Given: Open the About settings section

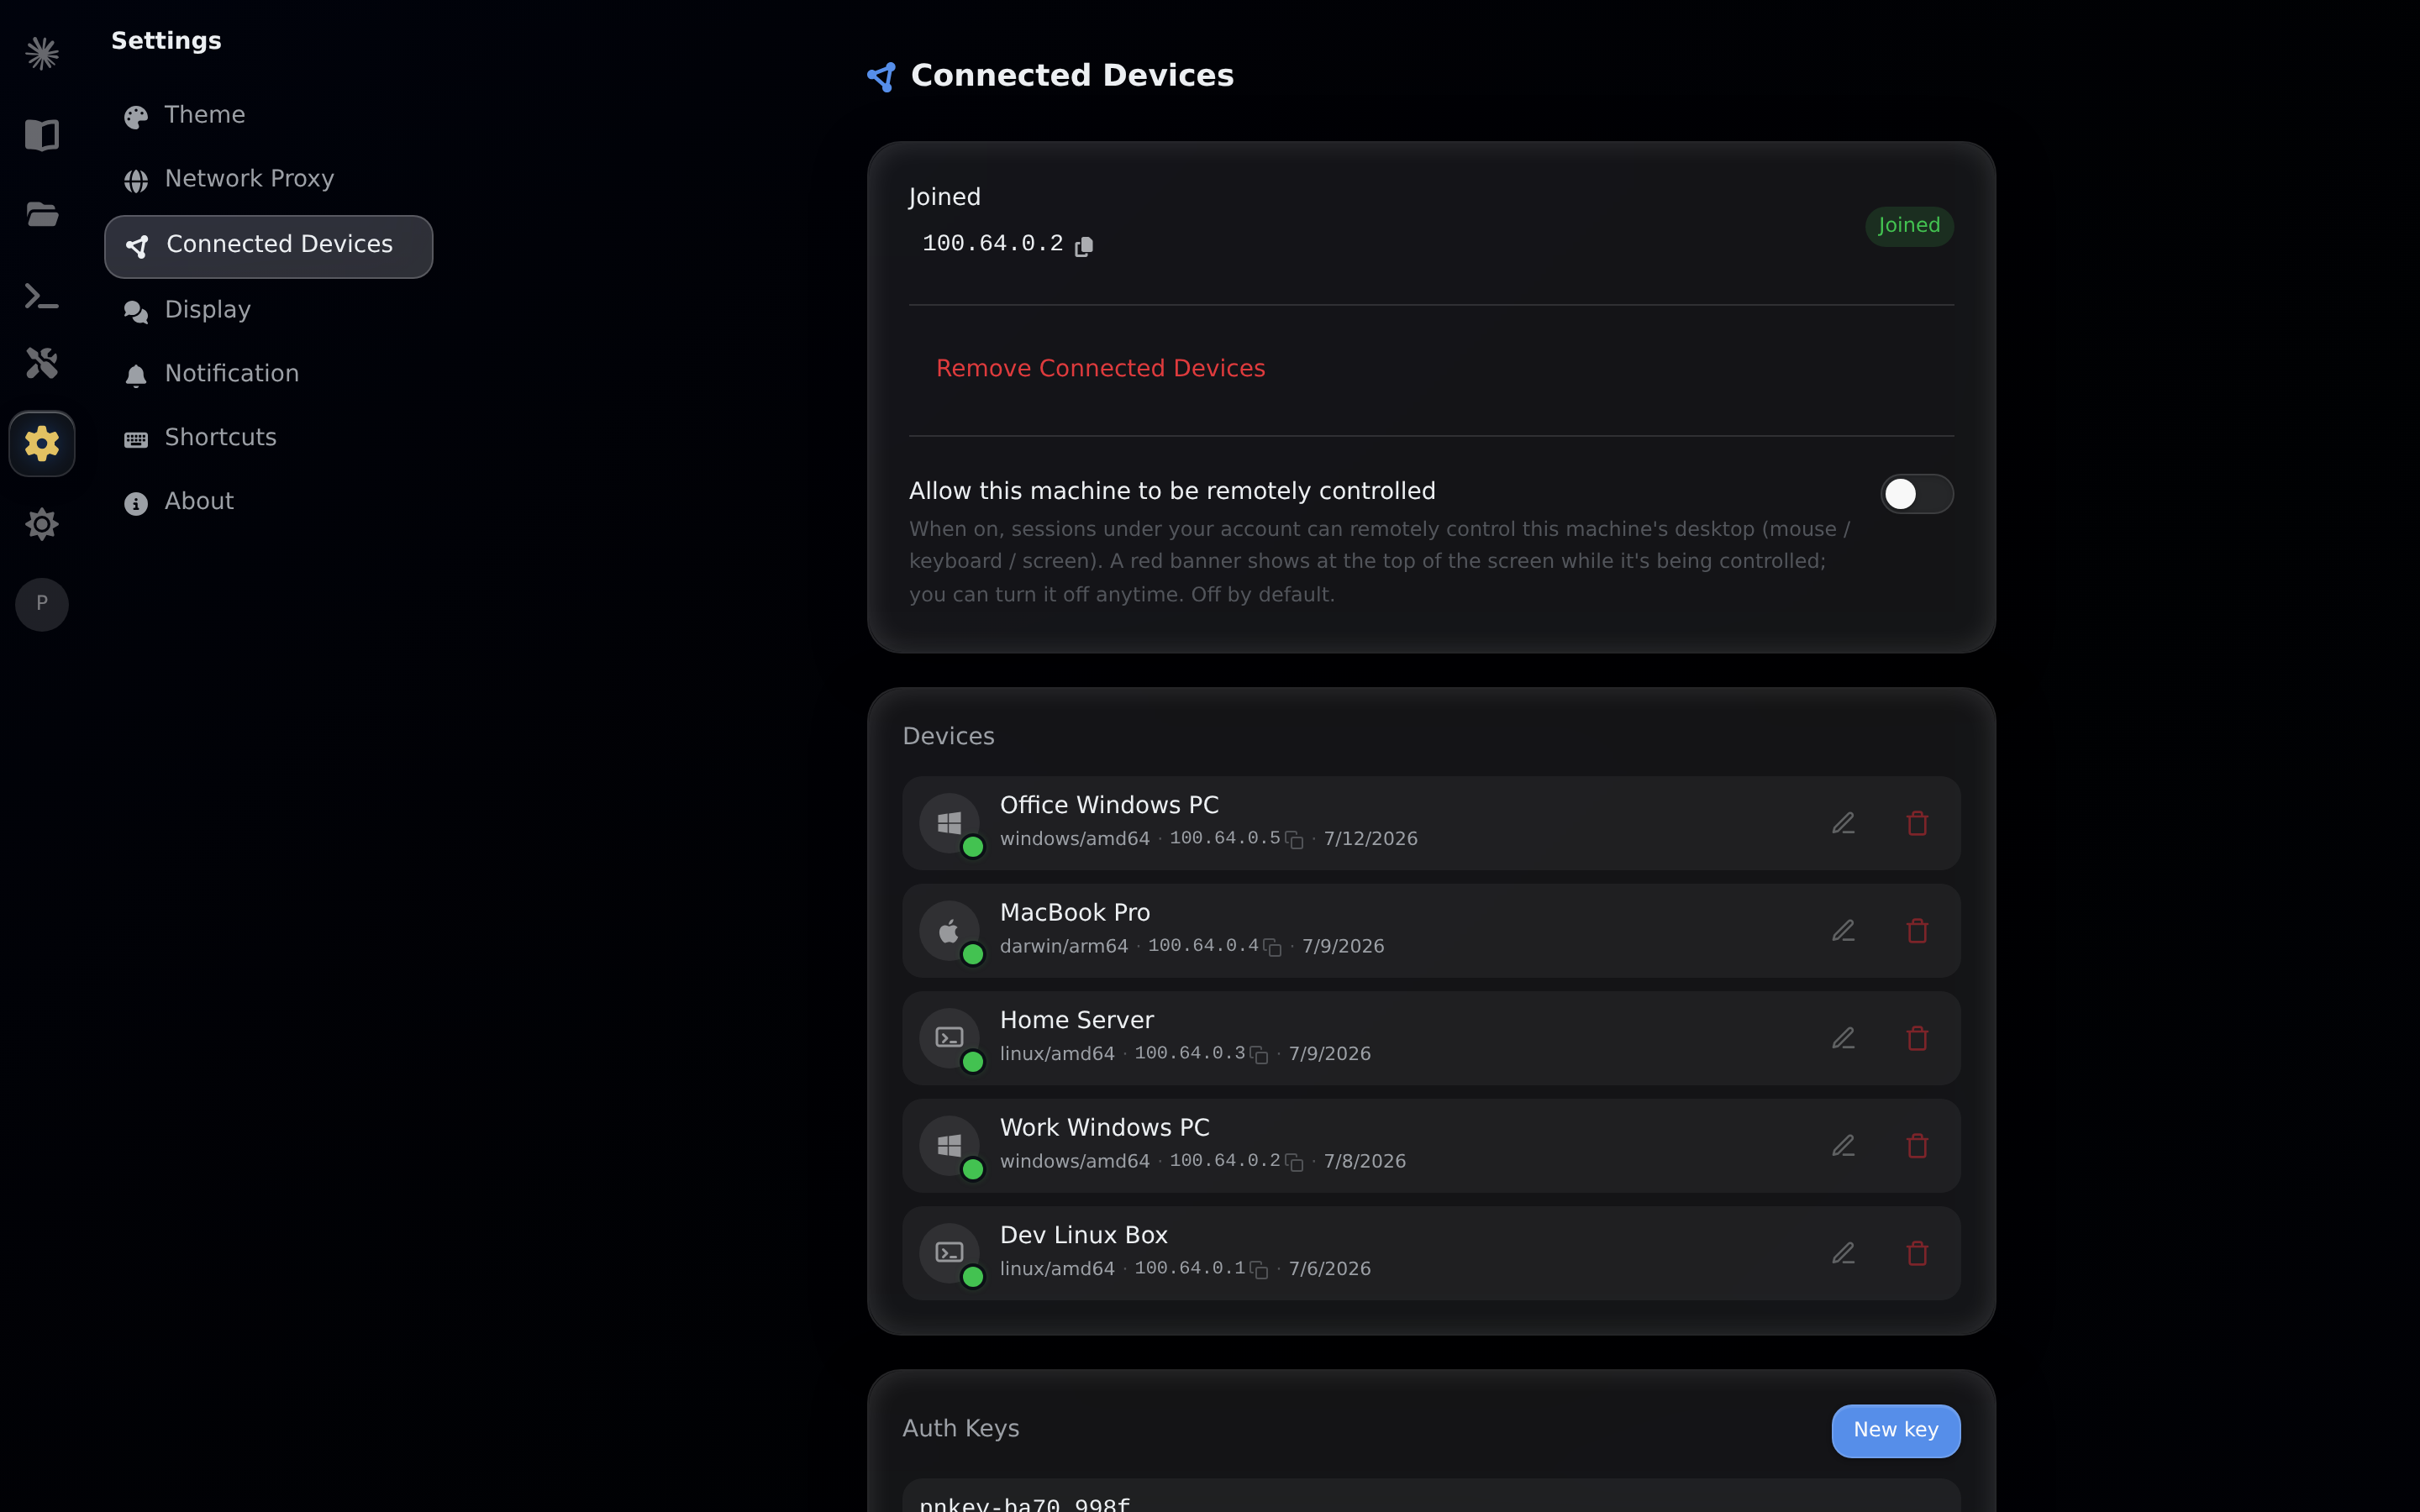Looking at the screenshot, I should 268,502.
